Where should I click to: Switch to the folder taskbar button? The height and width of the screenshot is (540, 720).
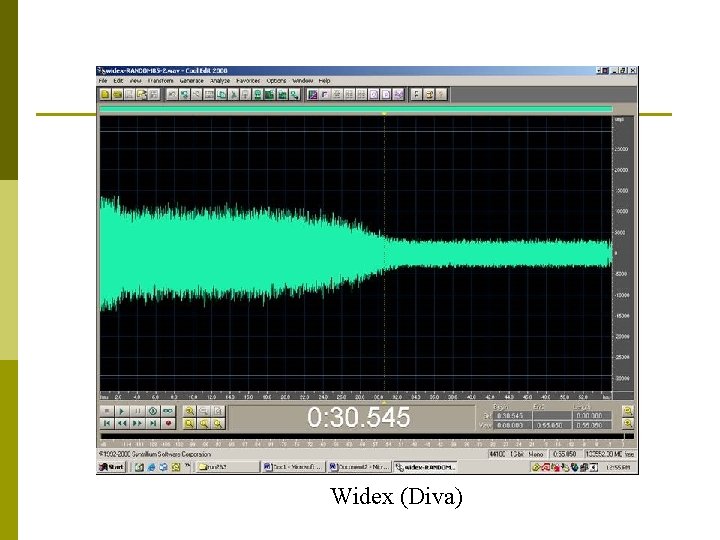coord(227,467)
